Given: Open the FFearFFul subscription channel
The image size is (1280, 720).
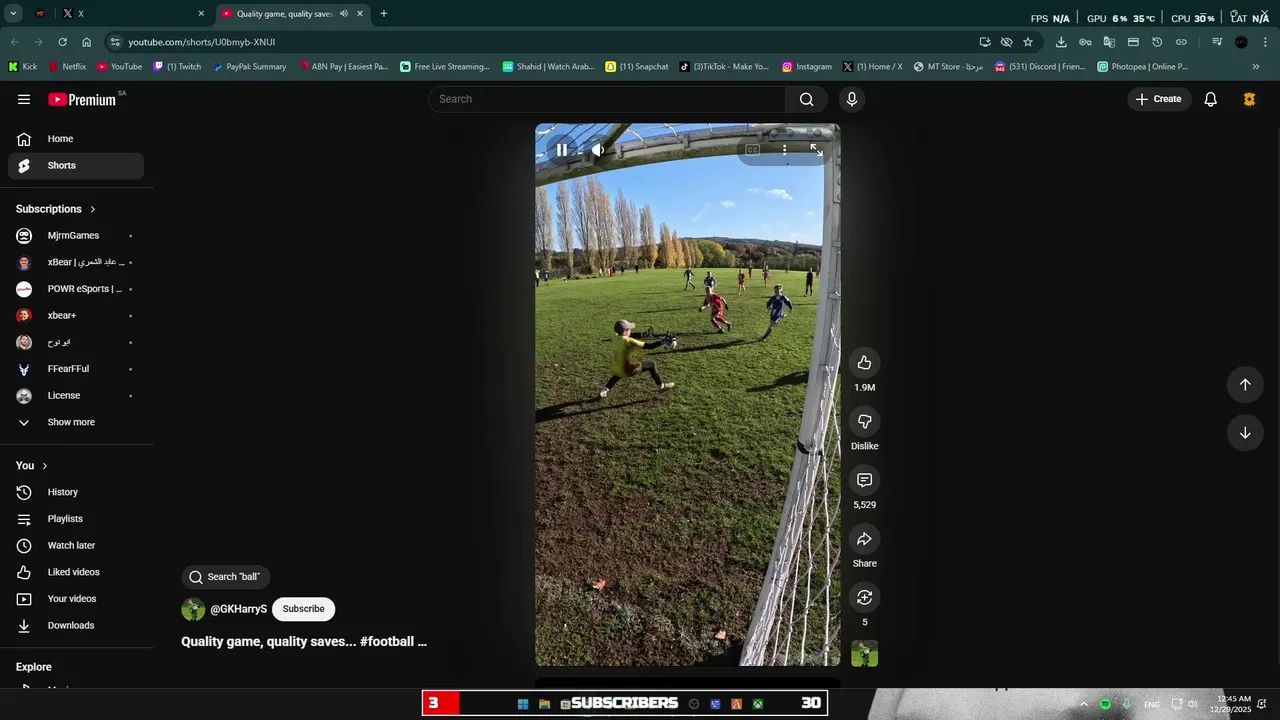Looking at the screenshot, I should (x=76, y=369).
